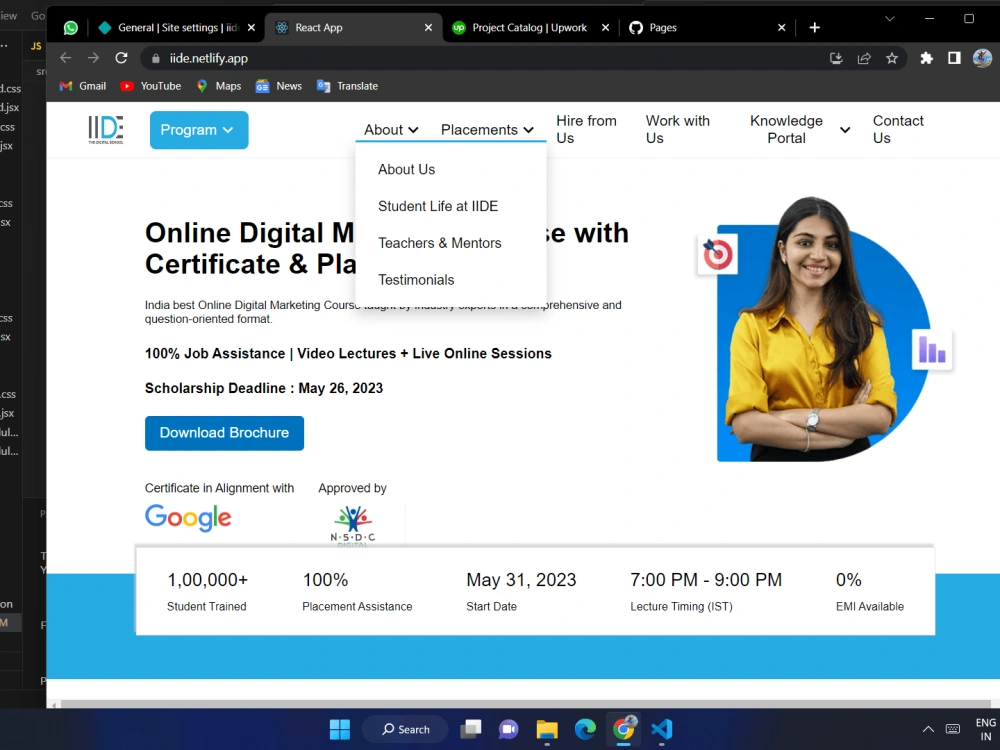Open YouTube bookmark

[x=151, y=86]
